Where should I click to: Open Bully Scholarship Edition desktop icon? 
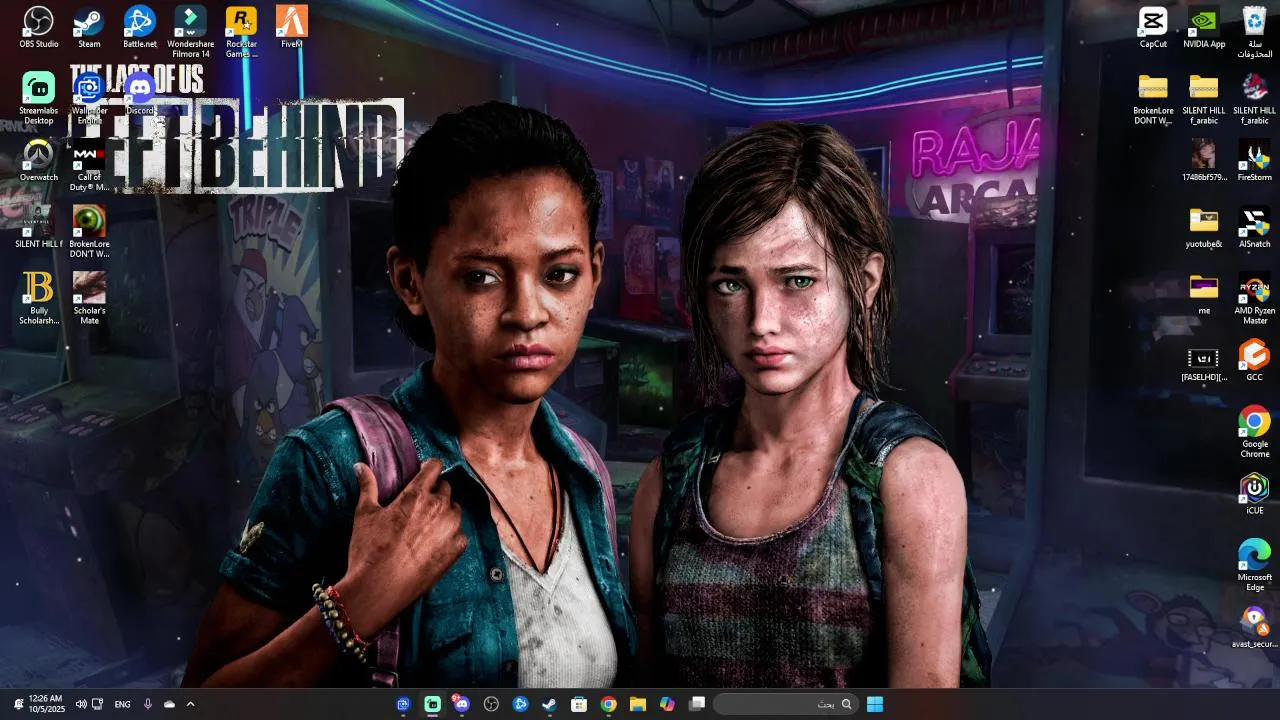click(x=39, y=298)
